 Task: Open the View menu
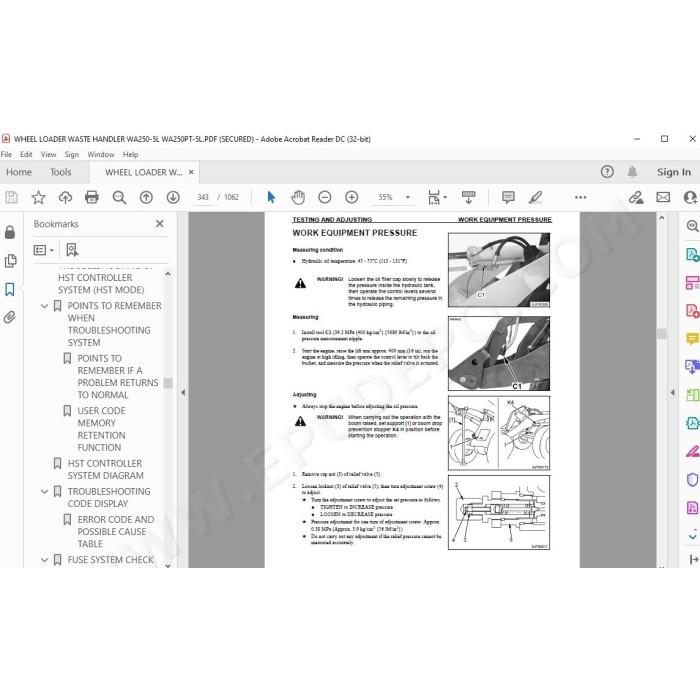[x=49, y=154]
